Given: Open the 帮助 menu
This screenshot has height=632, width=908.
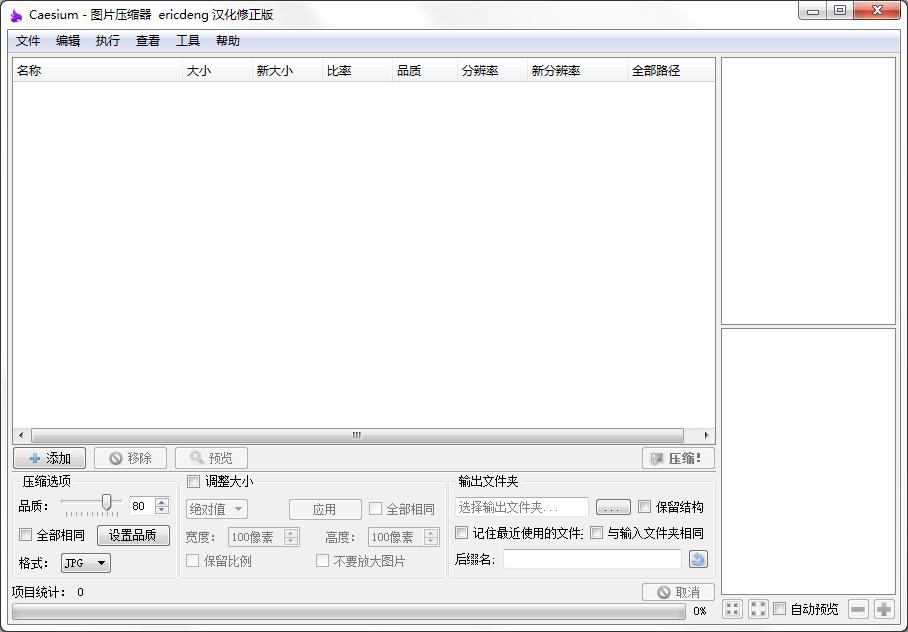Looking at the screenshot, I should tap(228, 40).
